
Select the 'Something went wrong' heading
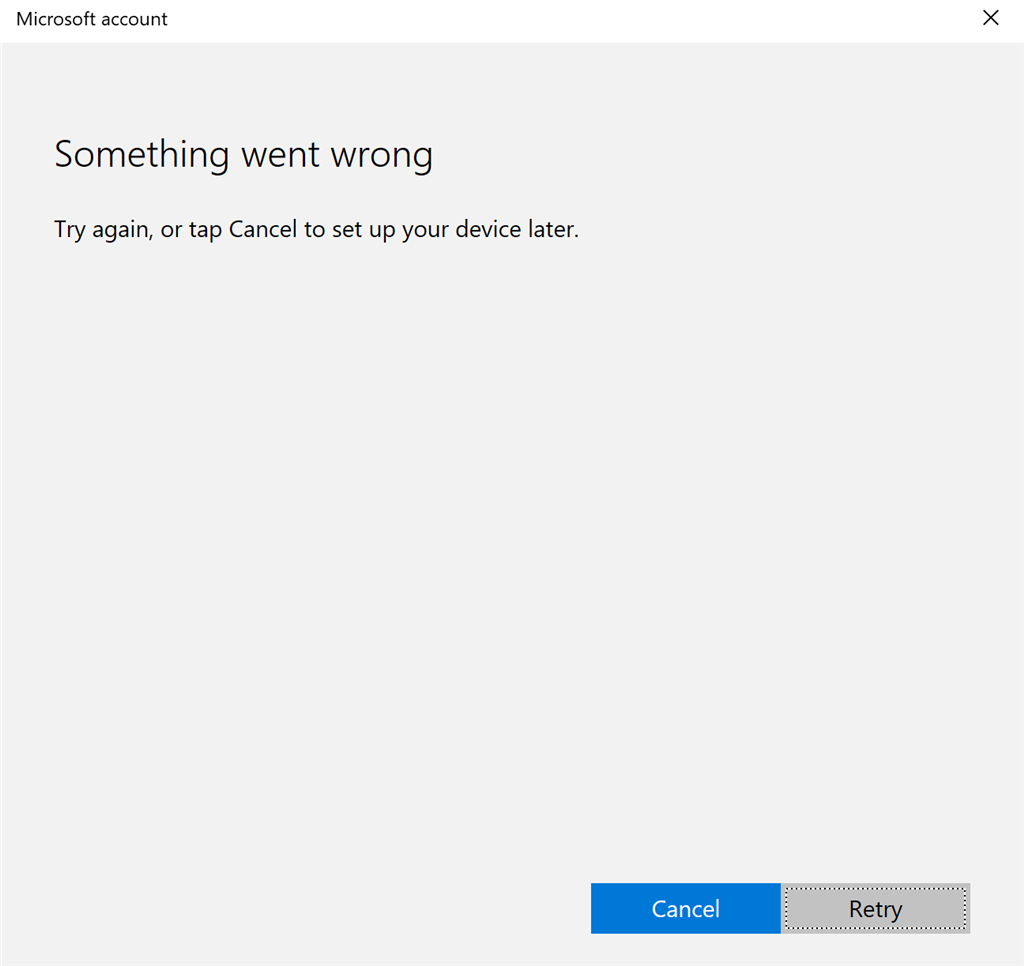pyautogui.click(x=244, y=155)
